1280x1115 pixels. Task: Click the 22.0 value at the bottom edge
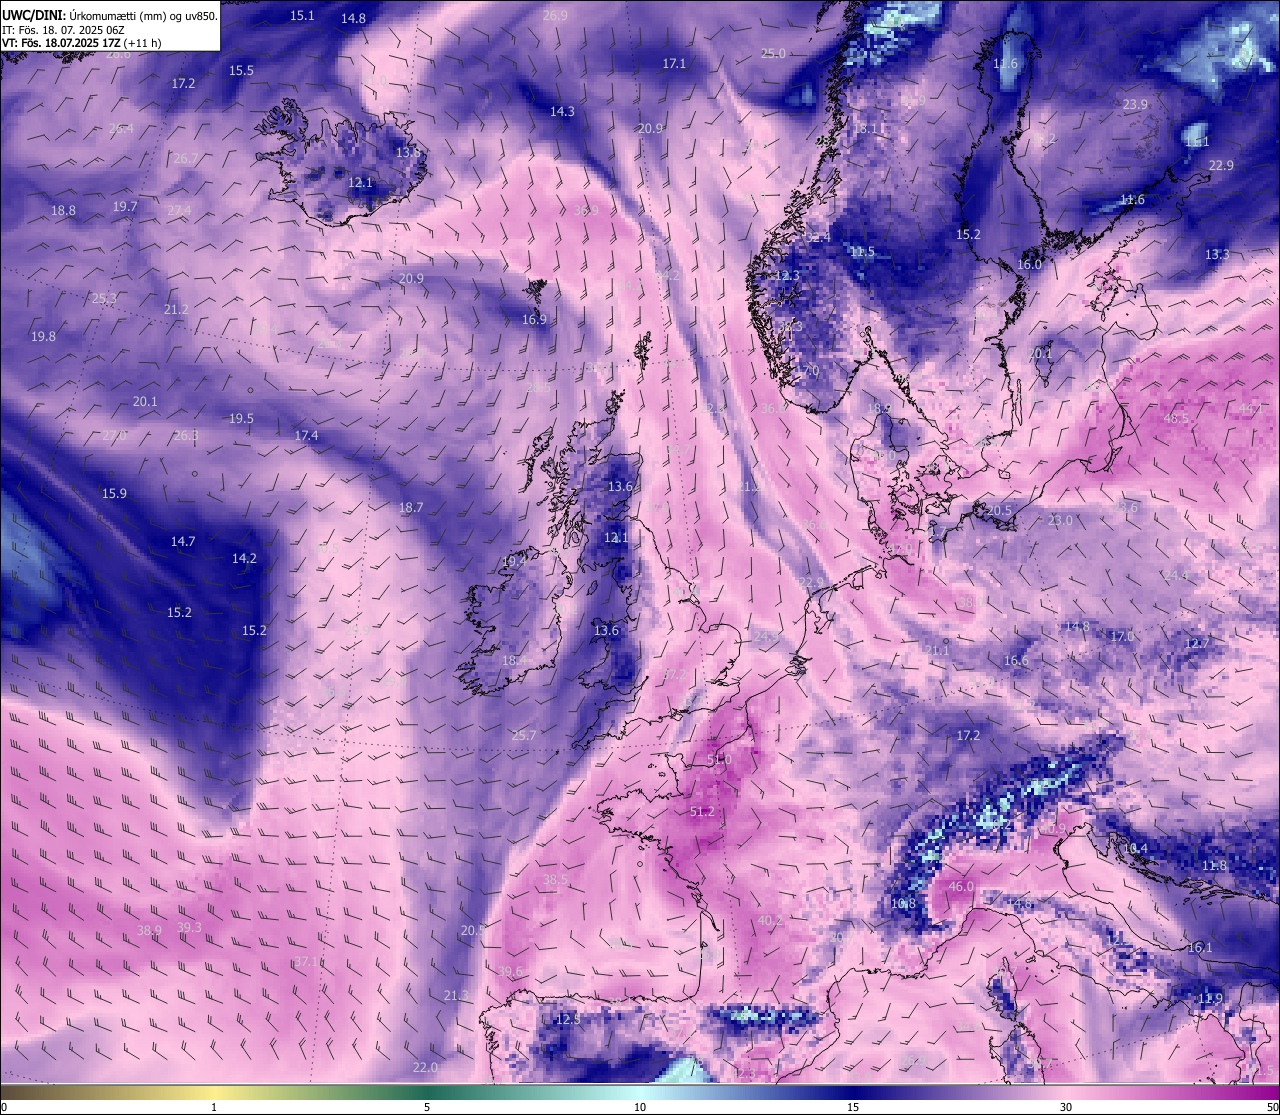coord(425,1067)
